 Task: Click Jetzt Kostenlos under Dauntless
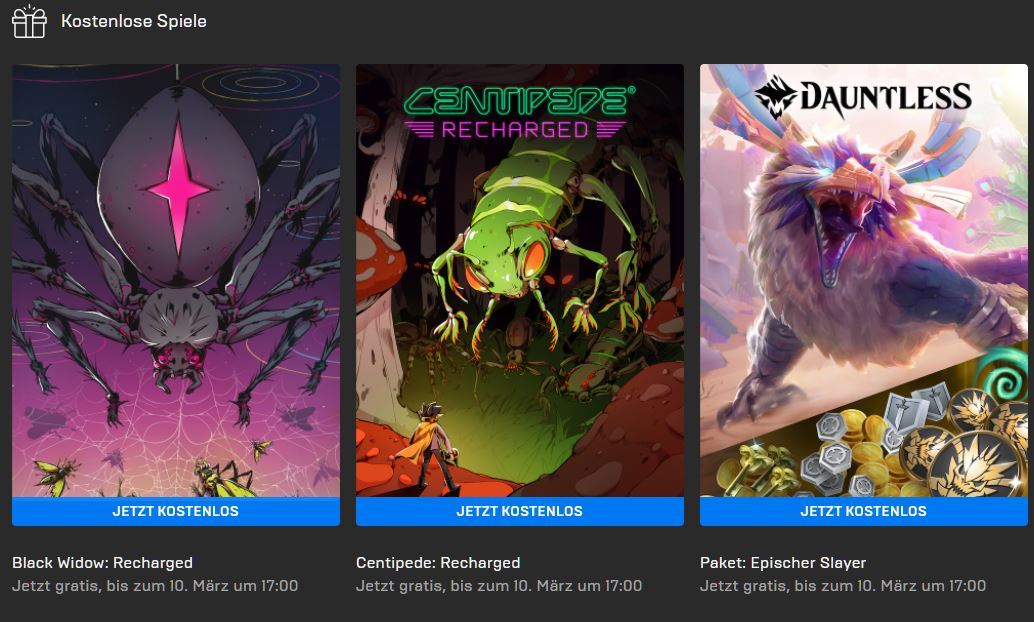tap(864, 511)
